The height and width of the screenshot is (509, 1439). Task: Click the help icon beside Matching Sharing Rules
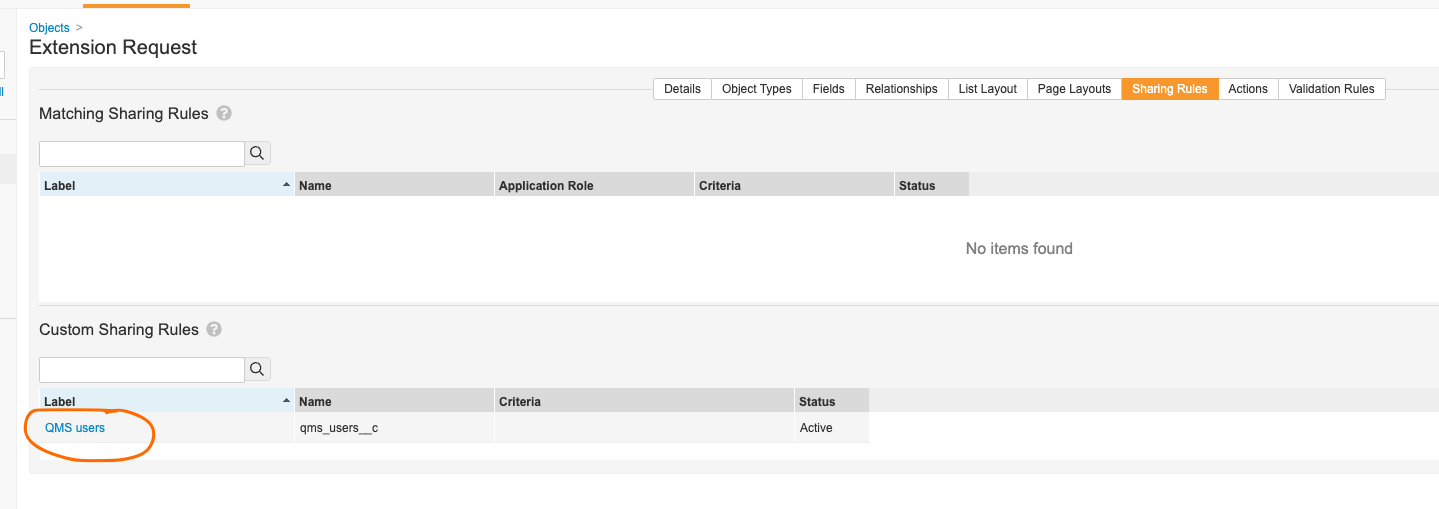pos(224,114)
